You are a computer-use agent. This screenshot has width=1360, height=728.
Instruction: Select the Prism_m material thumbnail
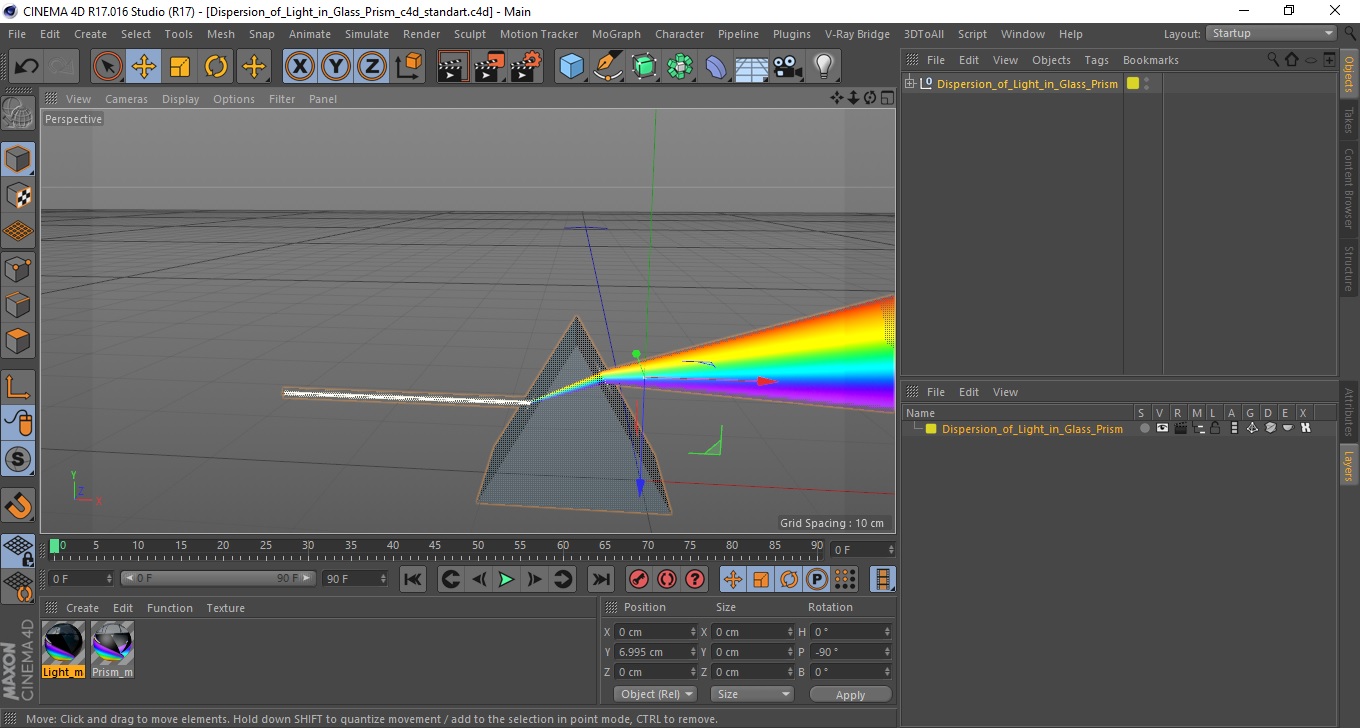tap(112, 649)
